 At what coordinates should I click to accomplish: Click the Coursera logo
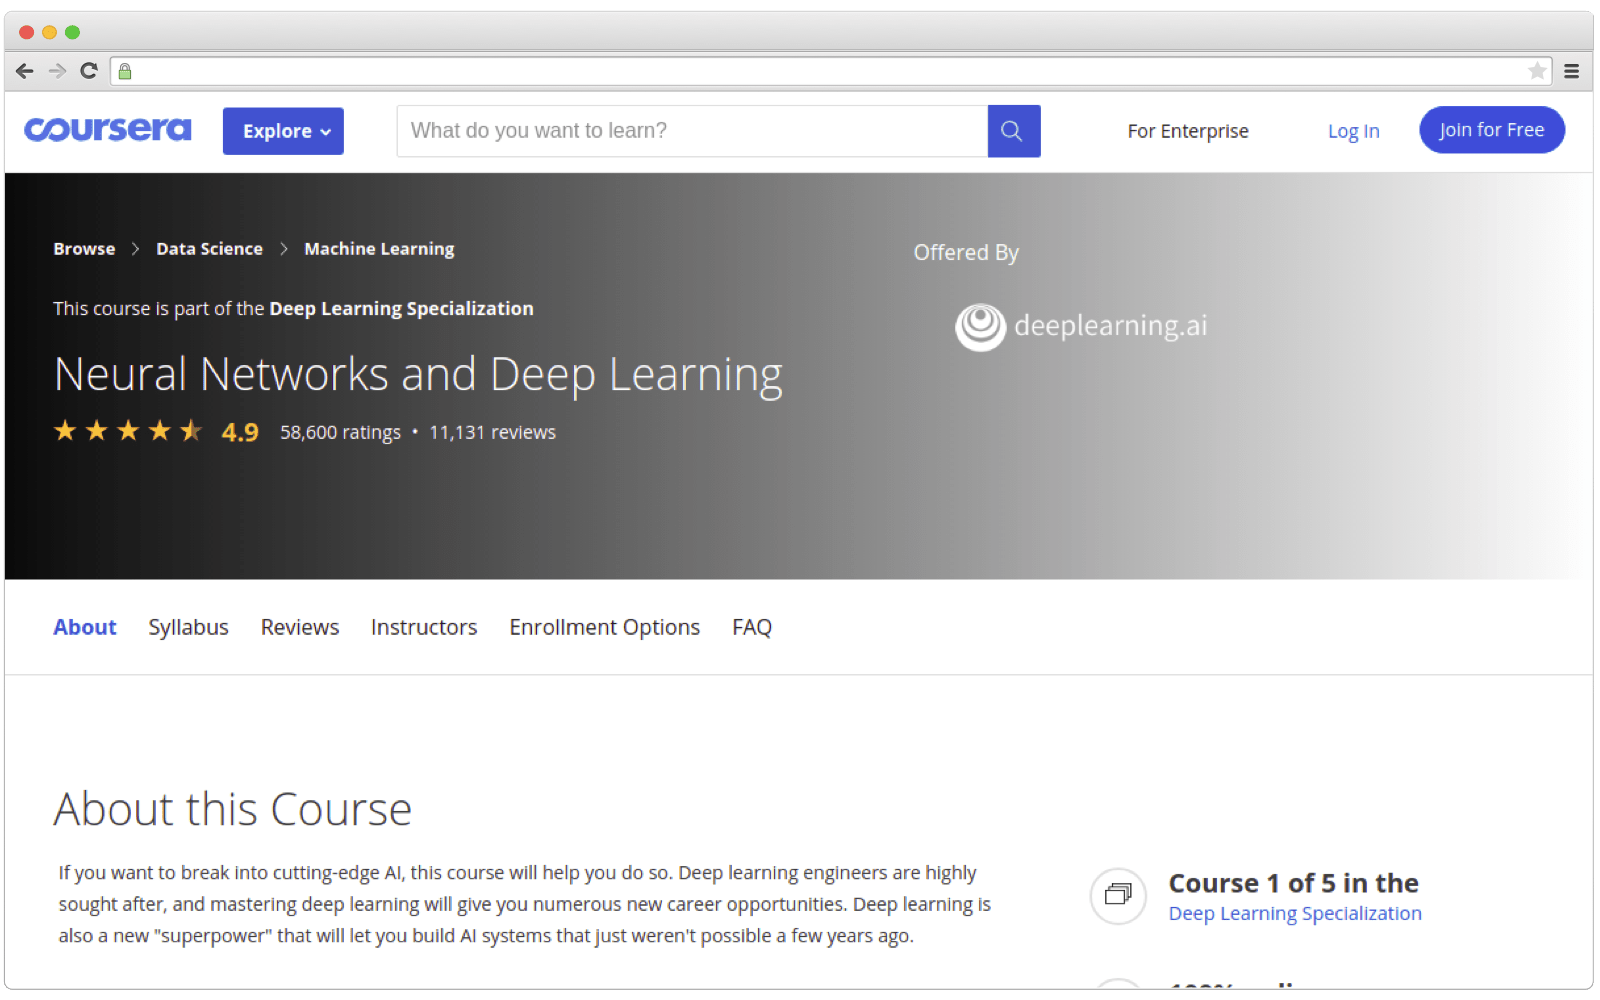[108, 129]
